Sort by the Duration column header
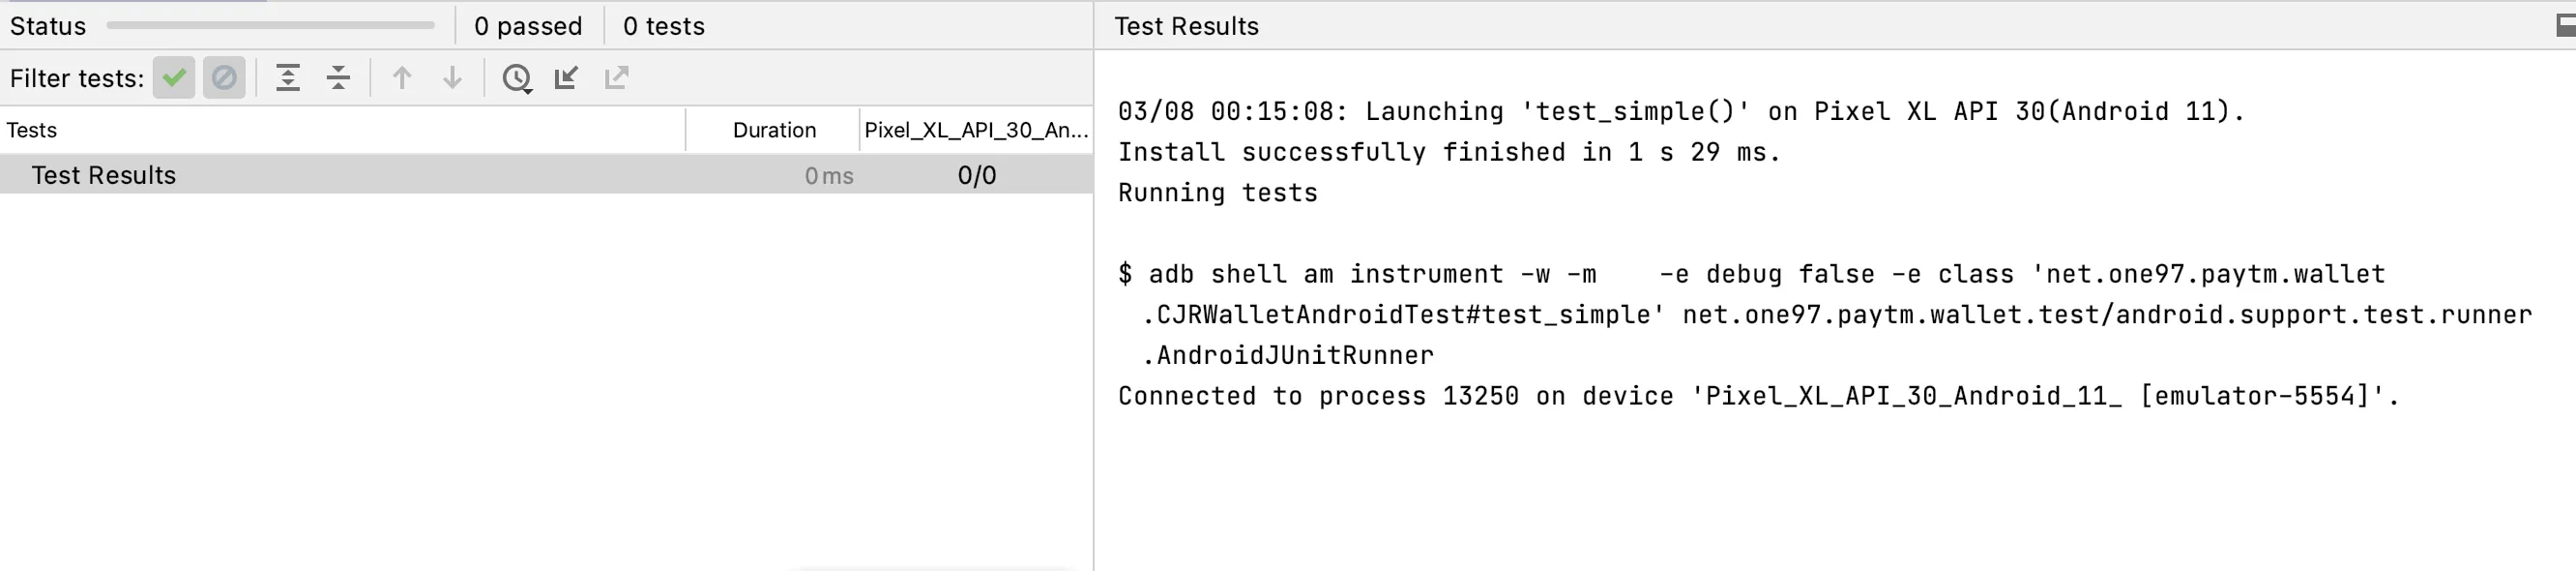Screen dimensions: 2576x571 774,130
